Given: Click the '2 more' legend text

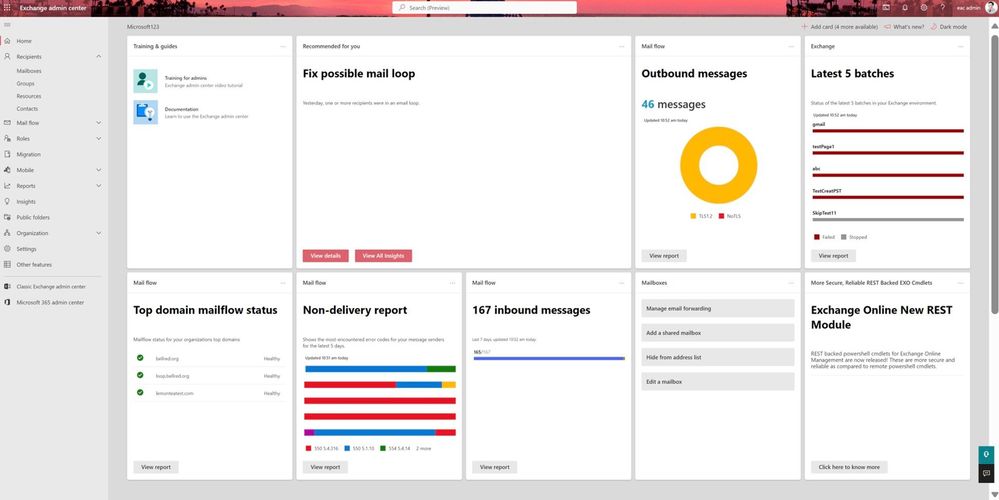Looking at the screenshot, I should (424, 448).
